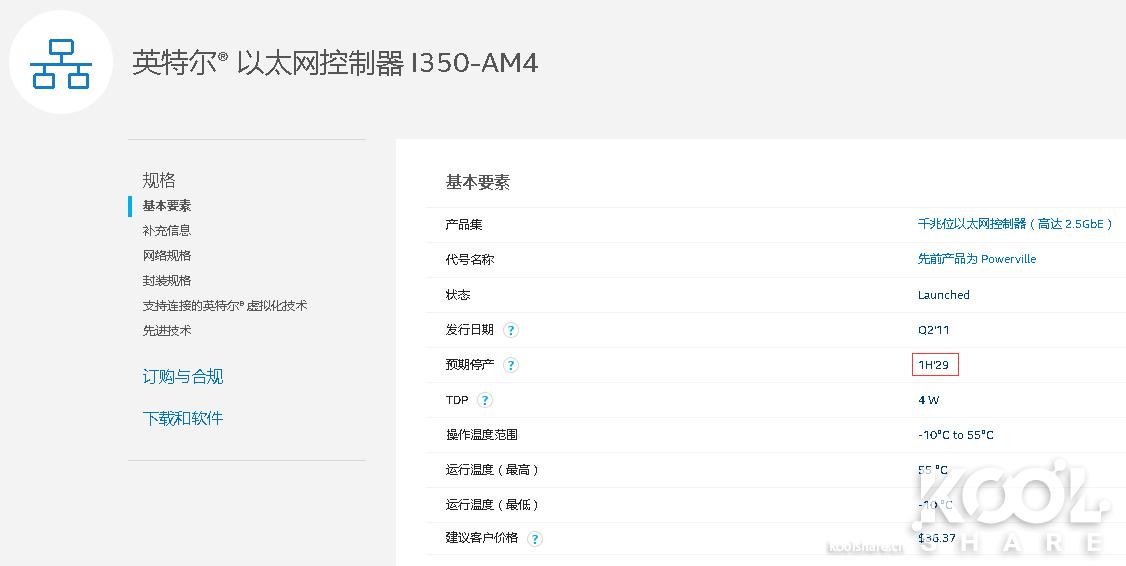
Task: Click the TDP label
Action: 457,400
